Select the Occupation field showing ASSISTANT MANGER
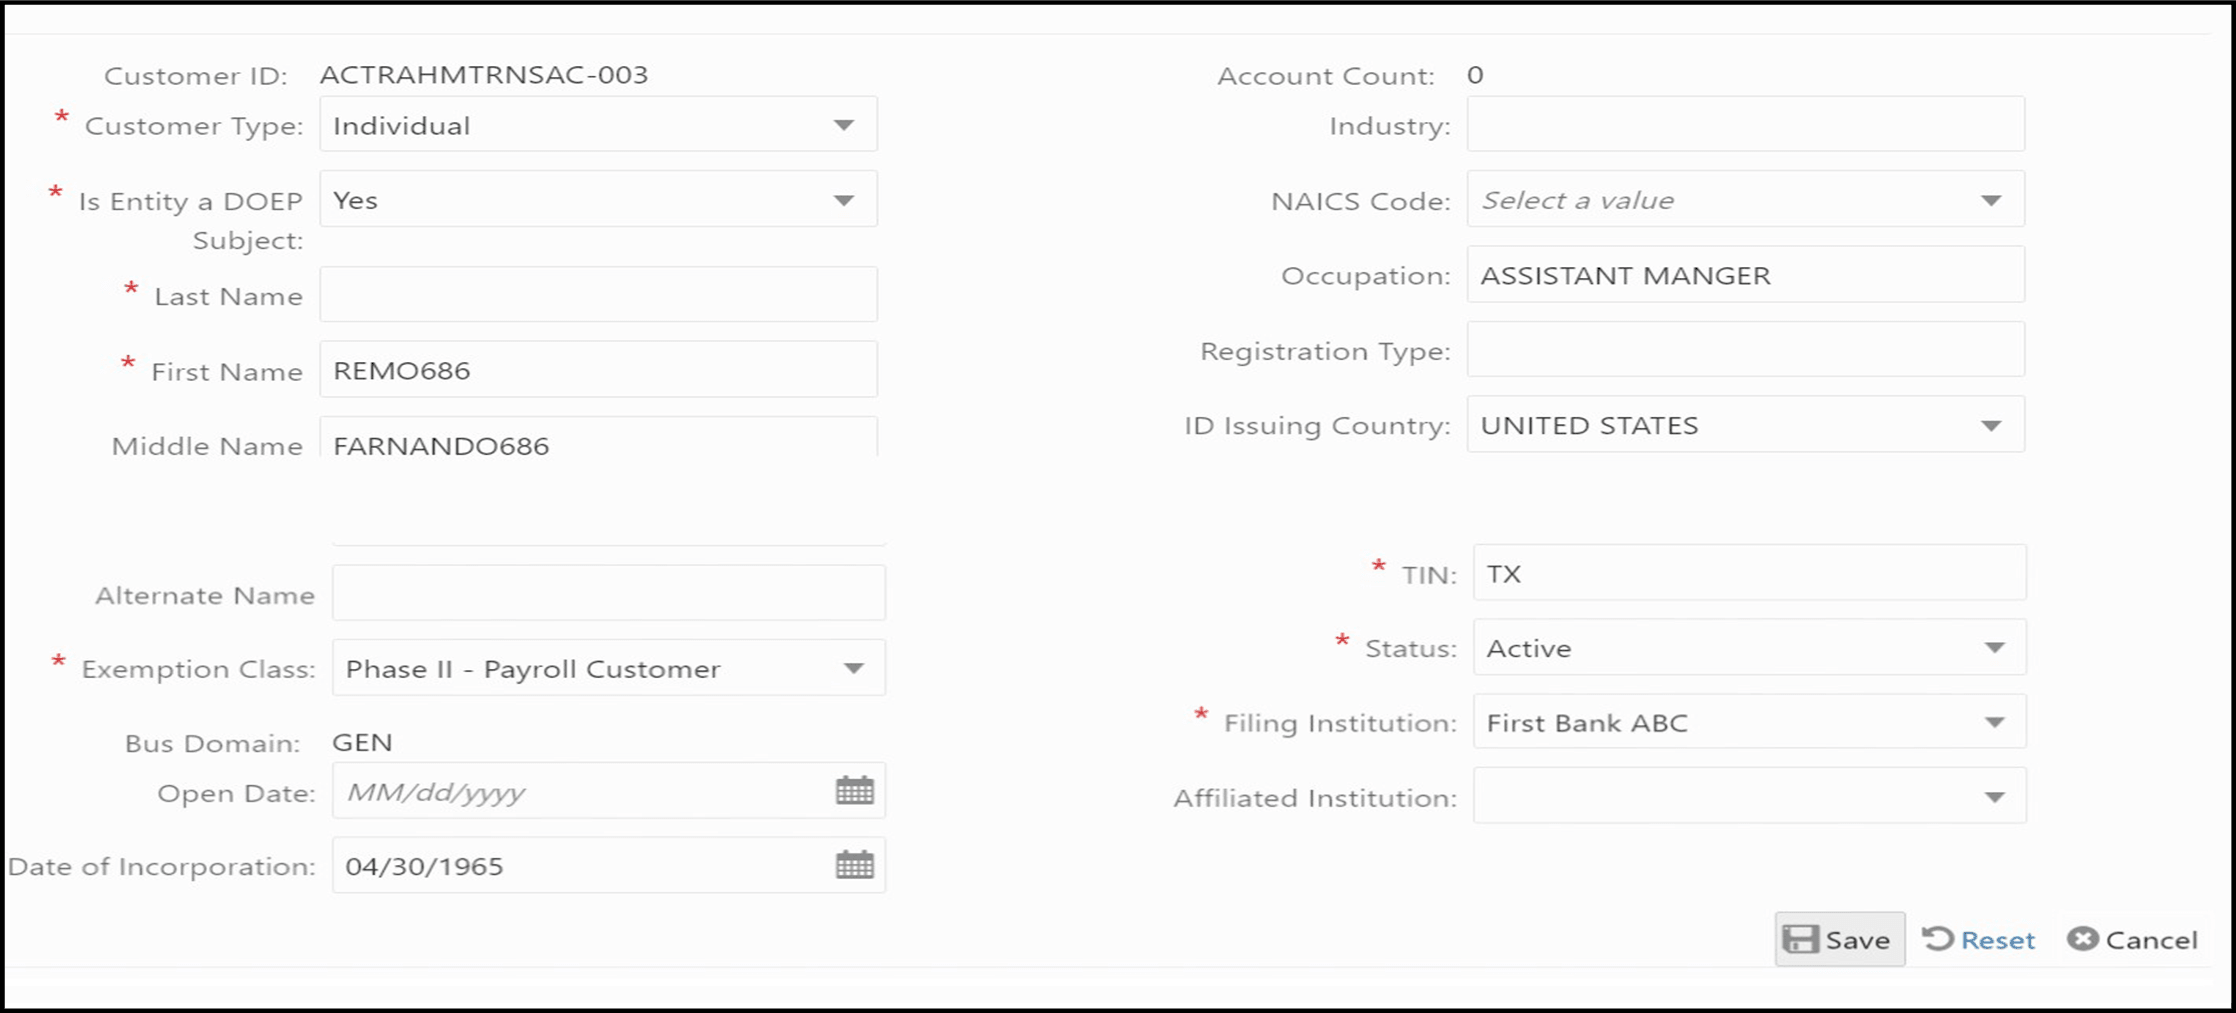2236x1013 pixels. [x=1745, y=274]
